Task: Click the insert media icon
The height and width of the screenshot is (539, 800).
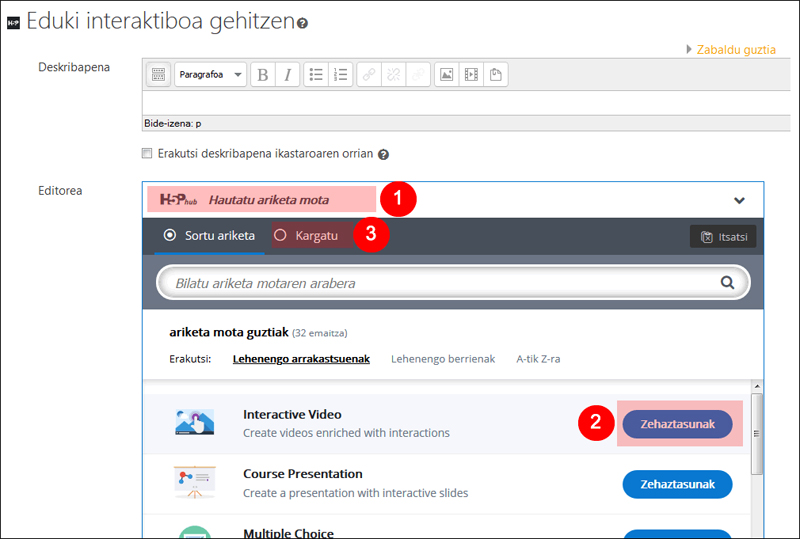Action: (471, 75)
